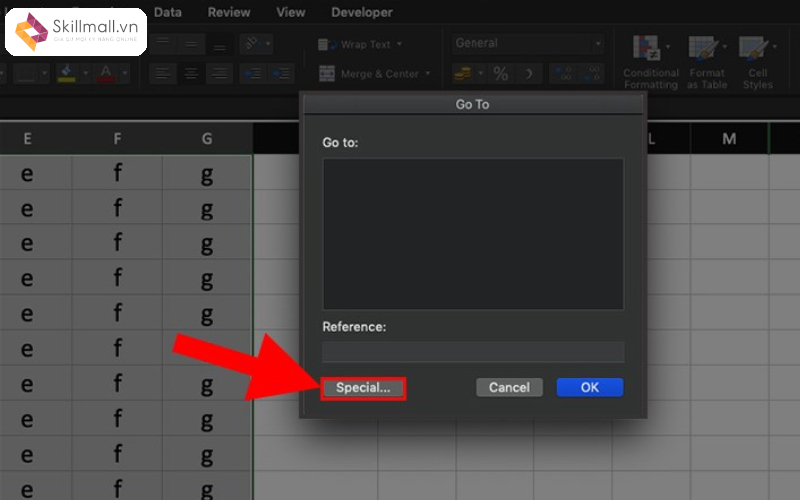Expand the font color dropdown arrow
The image size is (800, 500).
(x=124, y=73)
